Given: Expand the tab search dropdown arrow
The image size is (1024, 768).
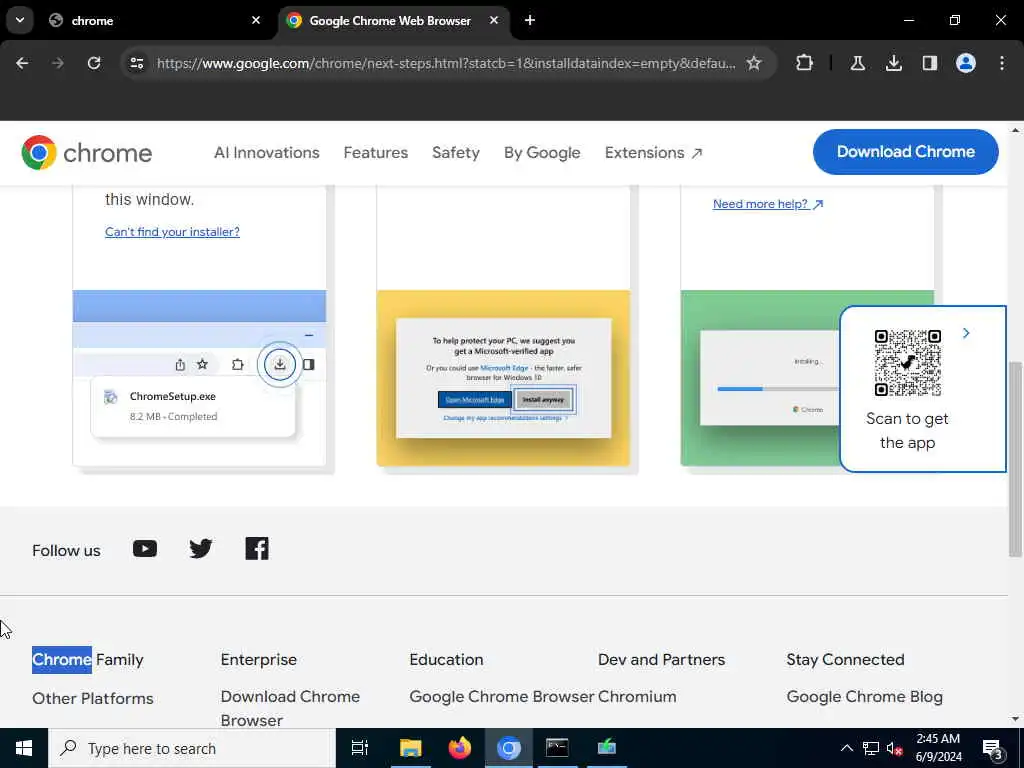Looking at the screenshot, I should click(x=20, y=20).
